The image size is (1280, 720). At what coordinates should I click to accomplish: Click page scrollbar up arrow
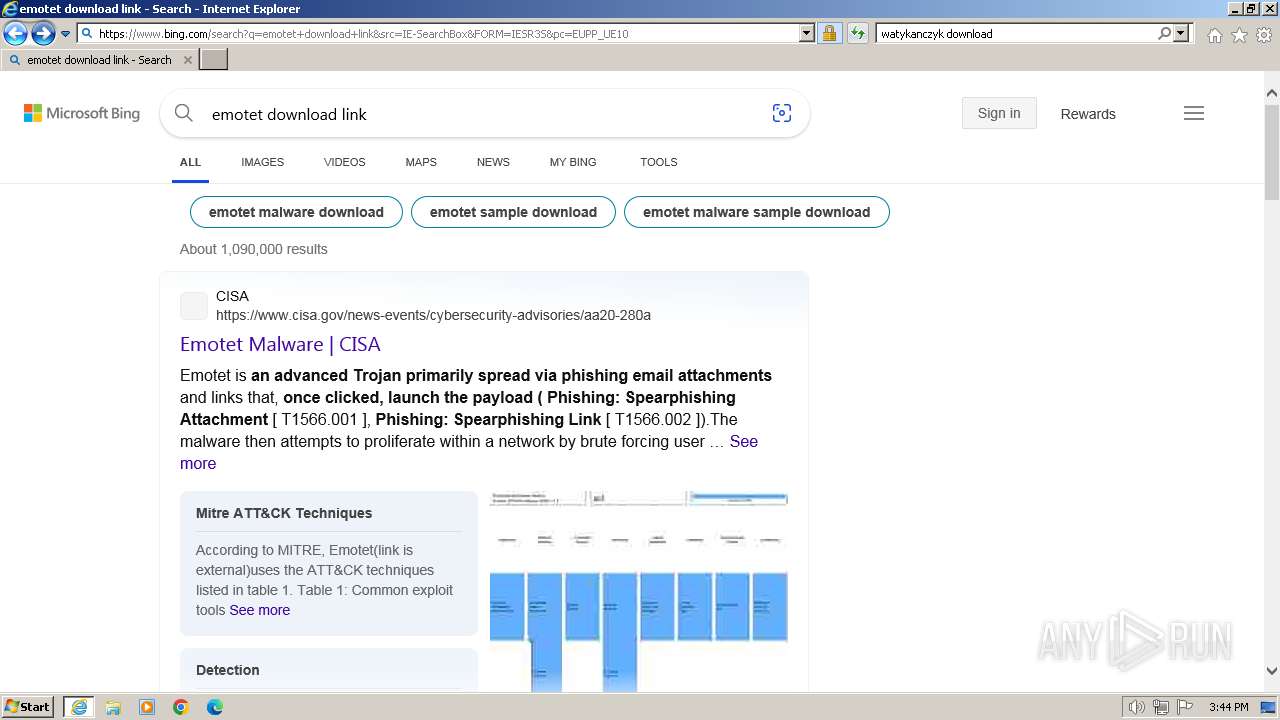point(1271,93)
